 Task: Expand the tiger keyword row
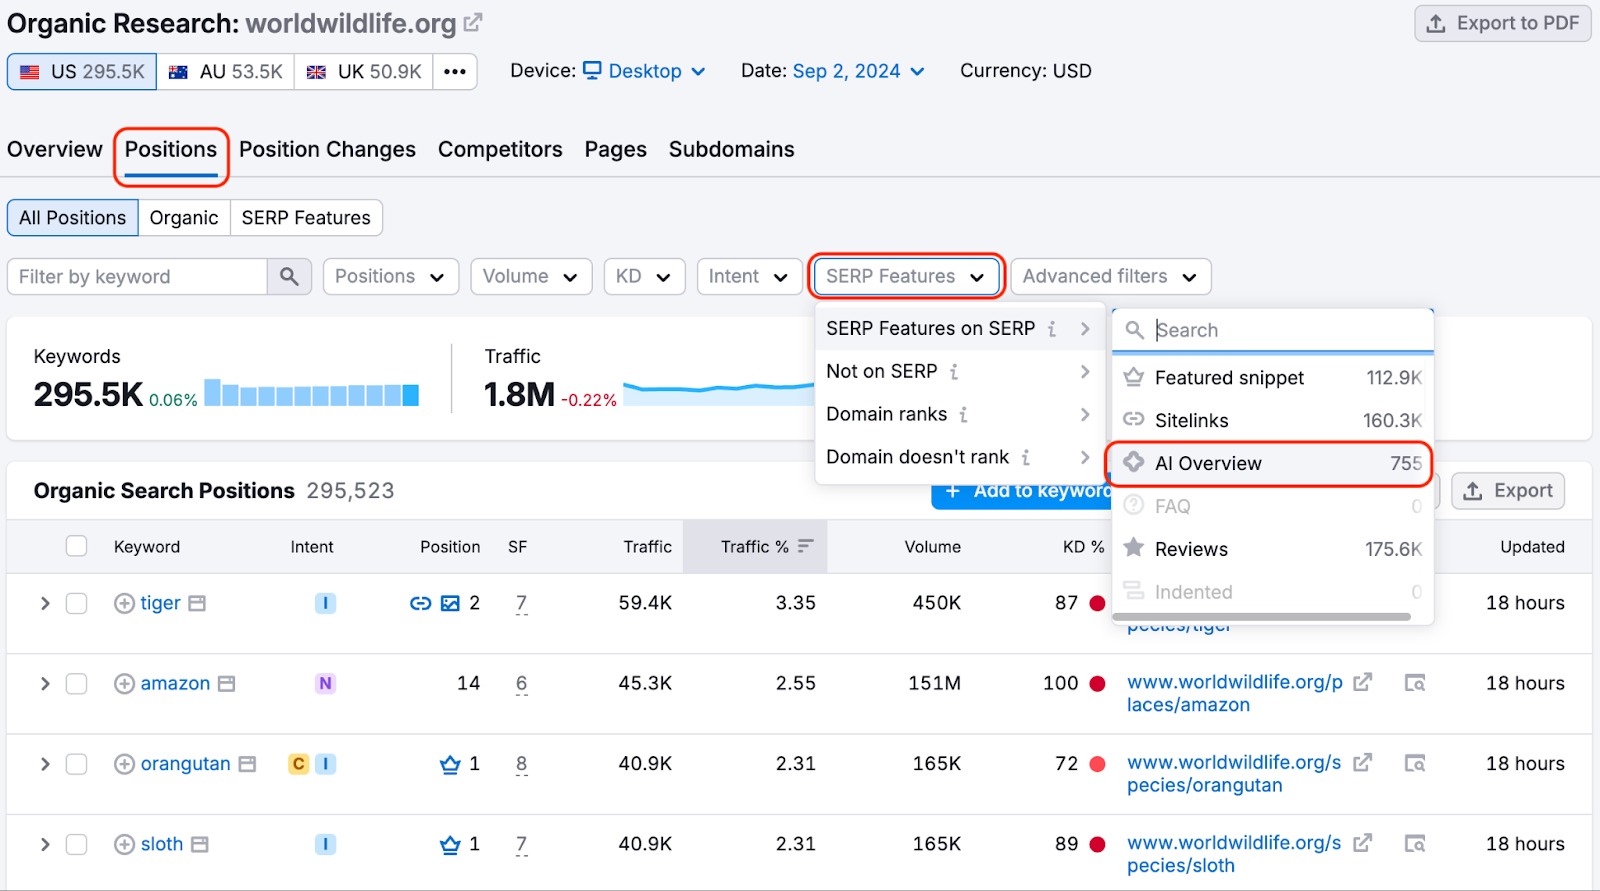pyautogui.click(x=44, y=604)
